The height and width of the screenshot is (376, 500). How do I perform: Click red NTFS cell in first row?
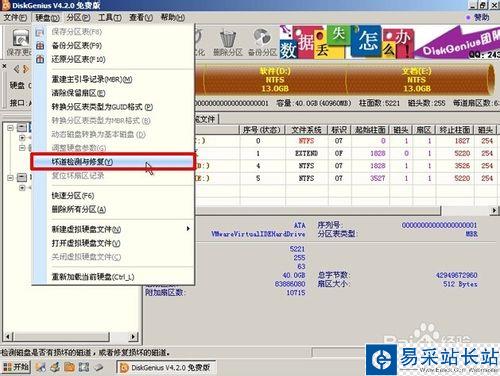(306, 141)
